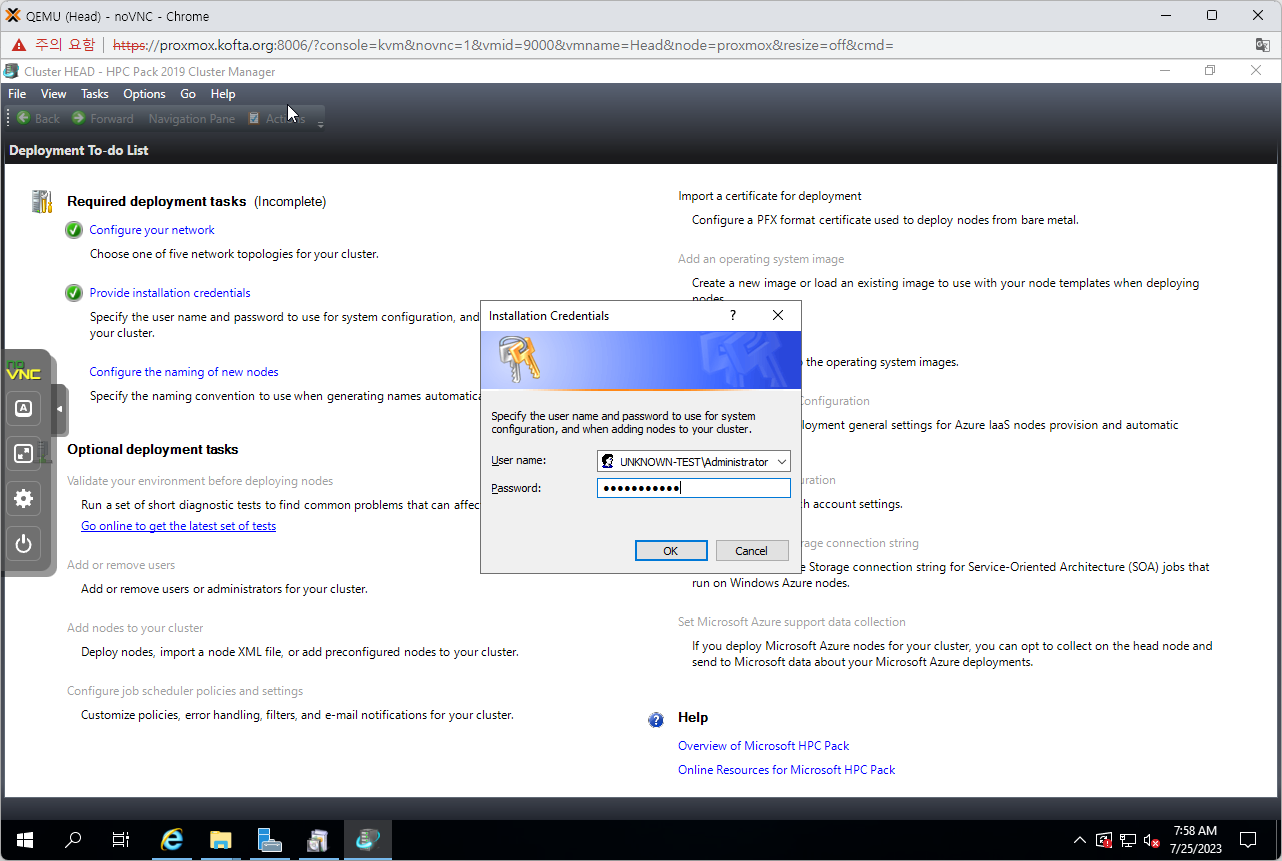1282x861 pixels.
Task: Open Chrome's translate page icon
Action: pos(1263,45)
